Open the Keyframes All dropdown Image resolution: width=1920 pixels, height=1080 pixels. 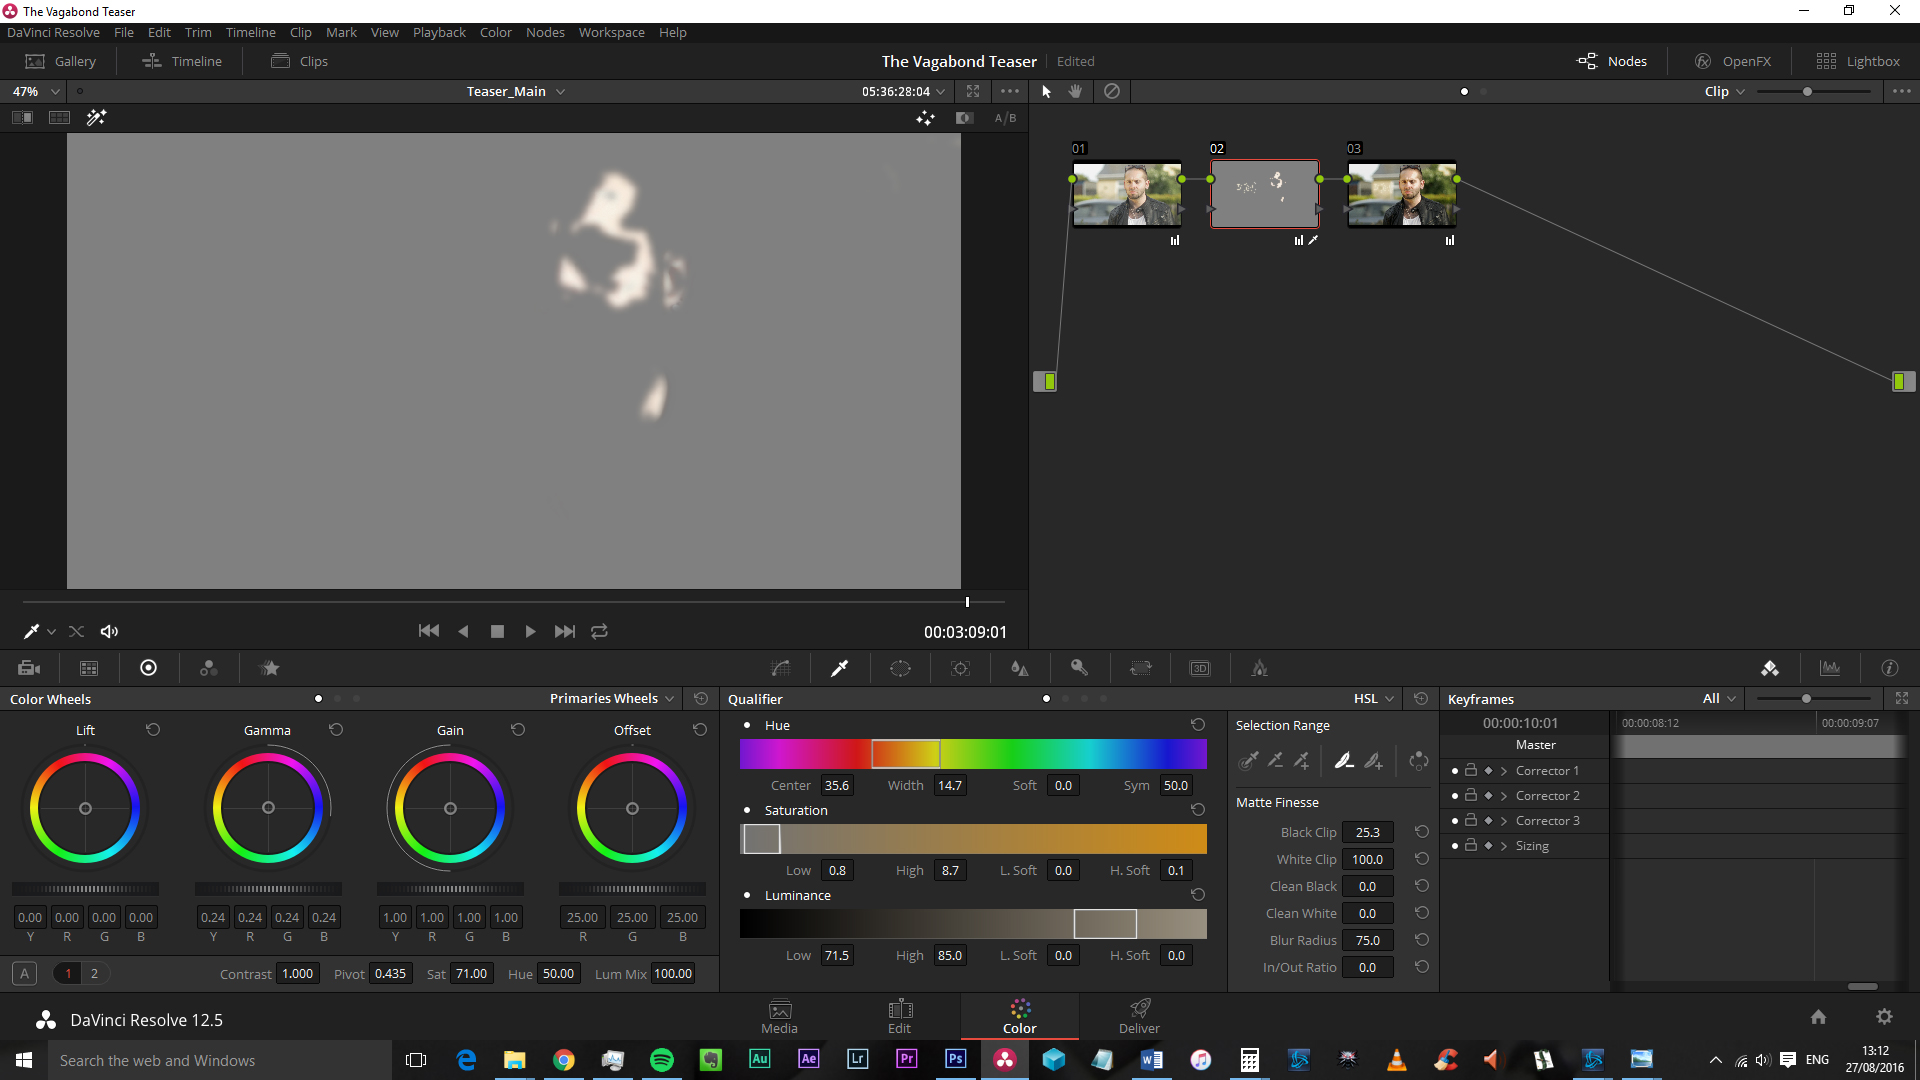tap(1718, 698)
